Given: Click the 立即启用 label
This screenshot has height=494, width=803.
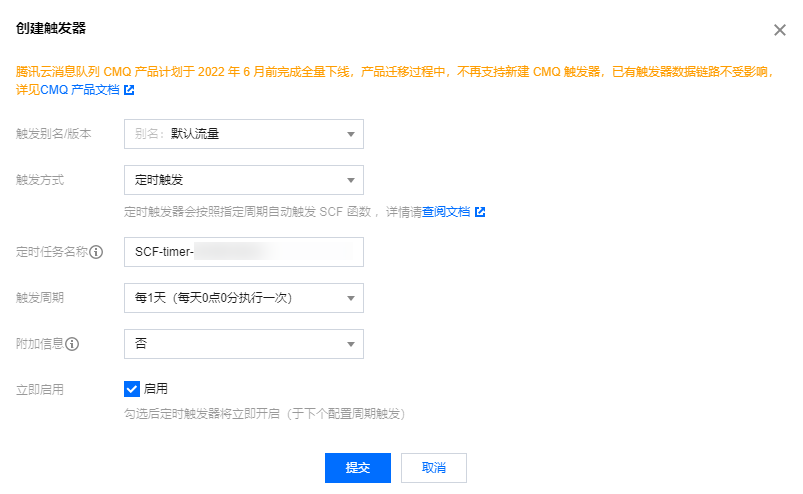Looking at the screenshot, I should click(x=40, y=390).
